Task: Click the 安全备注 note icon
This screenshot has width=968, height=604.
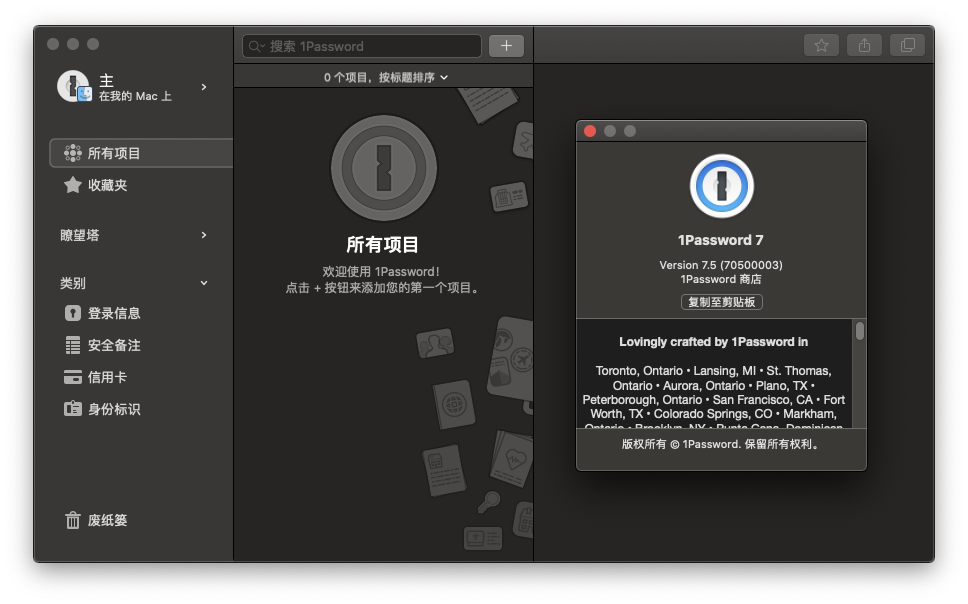Action: (73, 345)
